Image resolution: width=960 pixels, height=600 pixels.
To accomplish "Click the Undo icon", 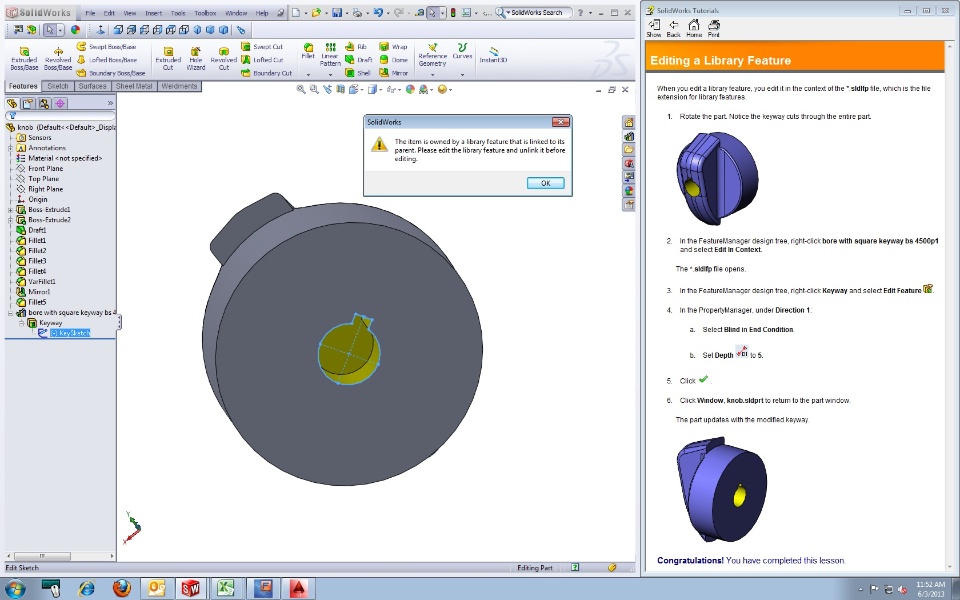I will click(378, 12).
